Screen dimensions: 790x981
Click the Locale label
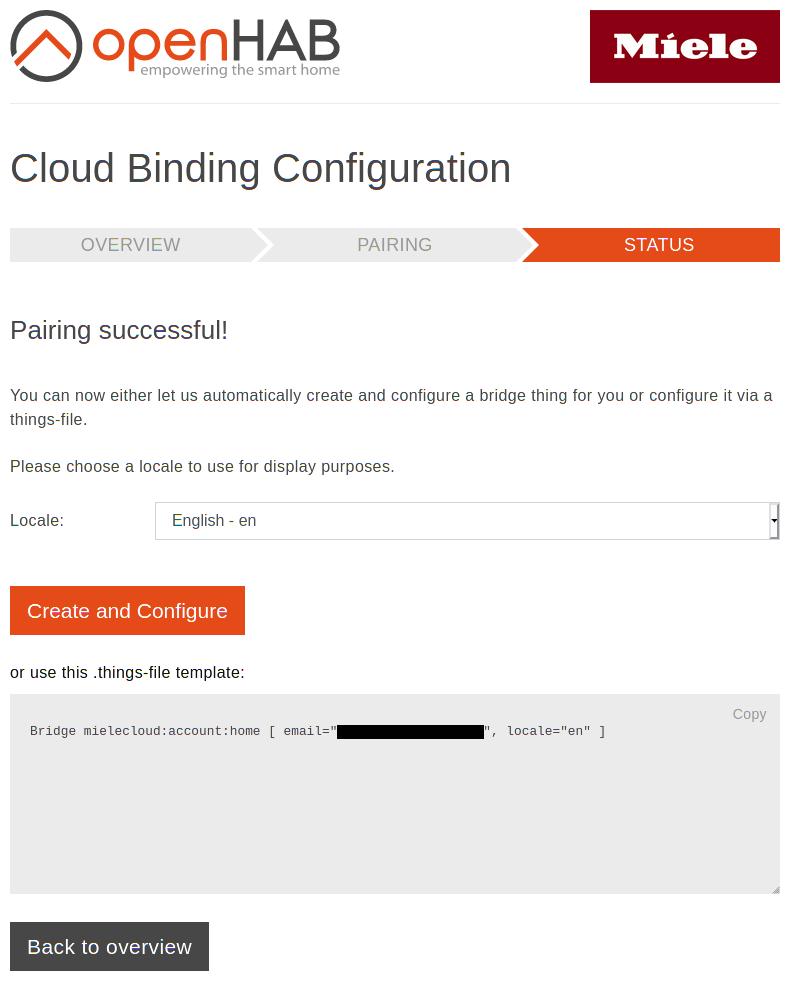37,521
